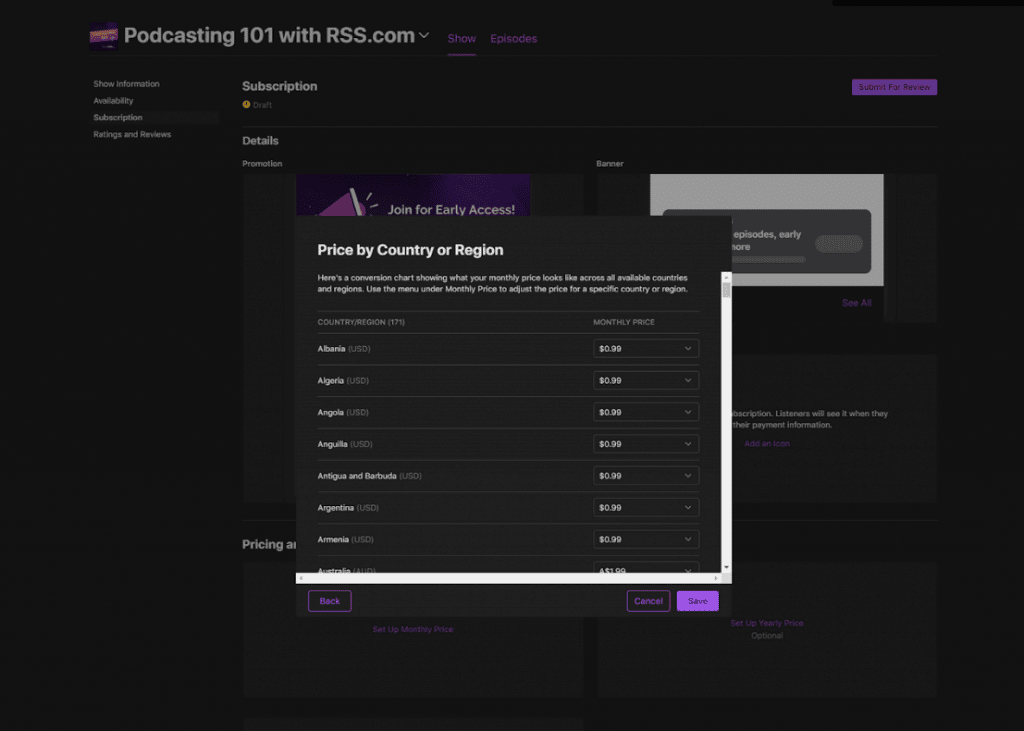The height and width of the screenshot is (731, 1024).
Task: Open the Argentina monthly price dropdown
Action: click(645, 508)
